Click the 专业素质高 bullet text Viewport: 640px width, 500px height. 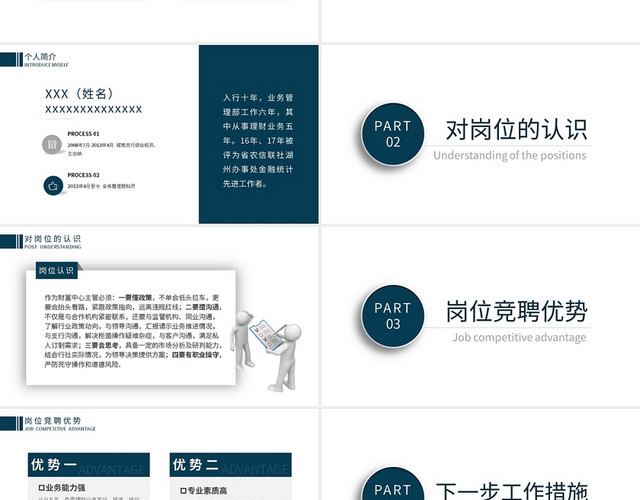pos(204,491)
